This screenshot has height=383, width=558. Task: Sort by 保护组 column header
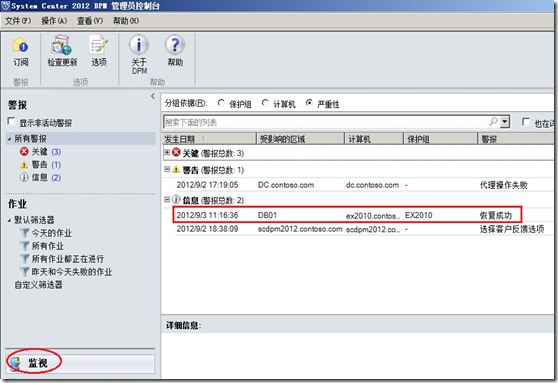tap(440, 139)
